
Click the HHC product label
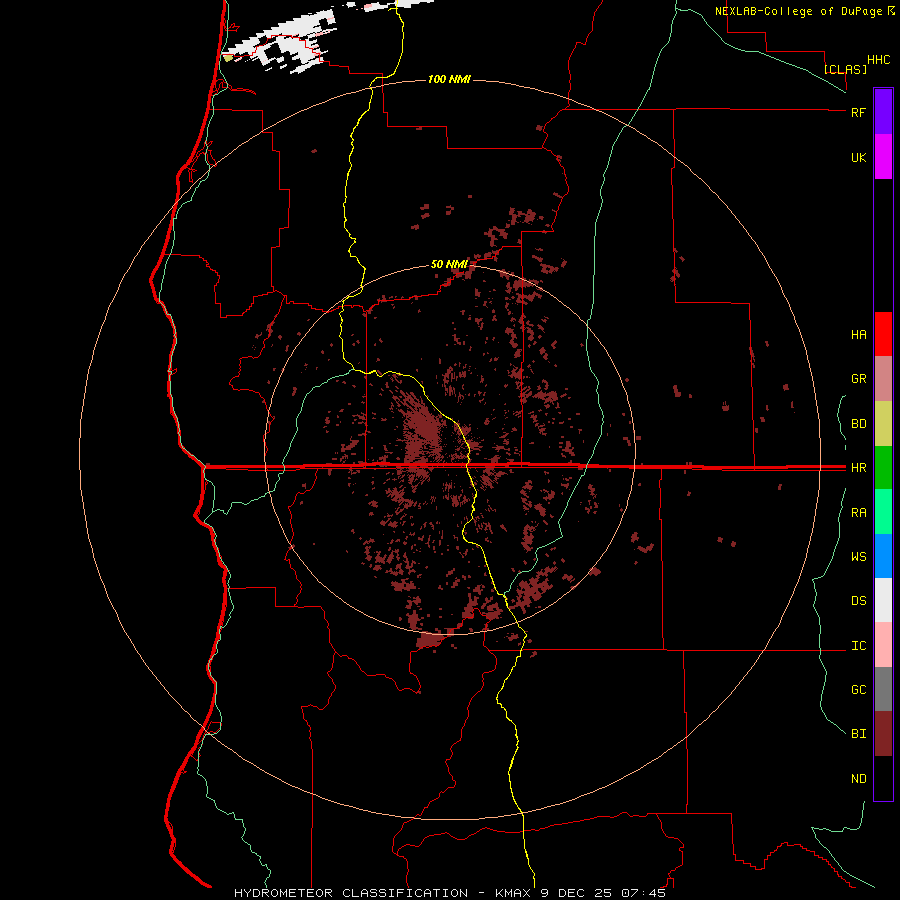879,60
